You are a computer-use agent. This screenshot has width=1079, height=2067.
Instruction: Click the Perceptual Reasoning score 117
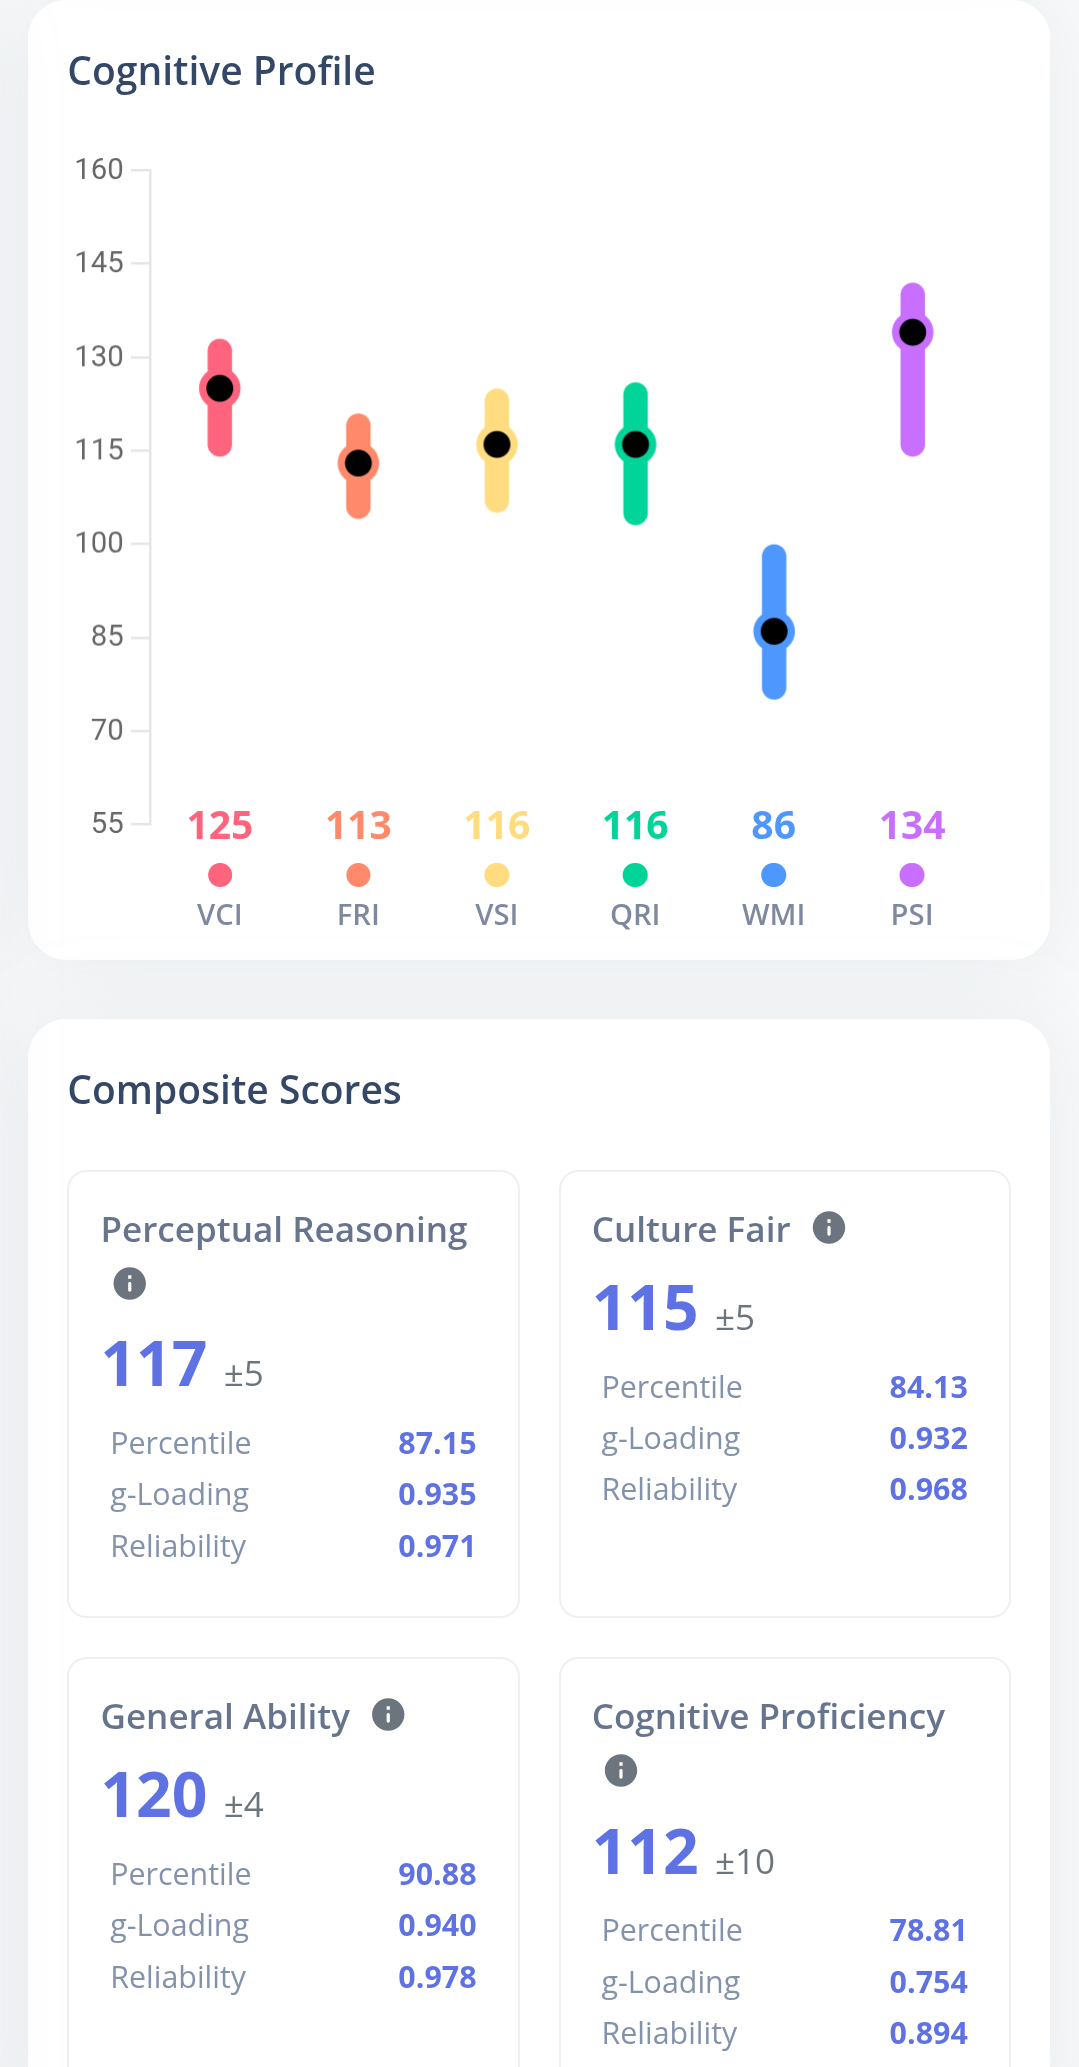point(155,1364)
